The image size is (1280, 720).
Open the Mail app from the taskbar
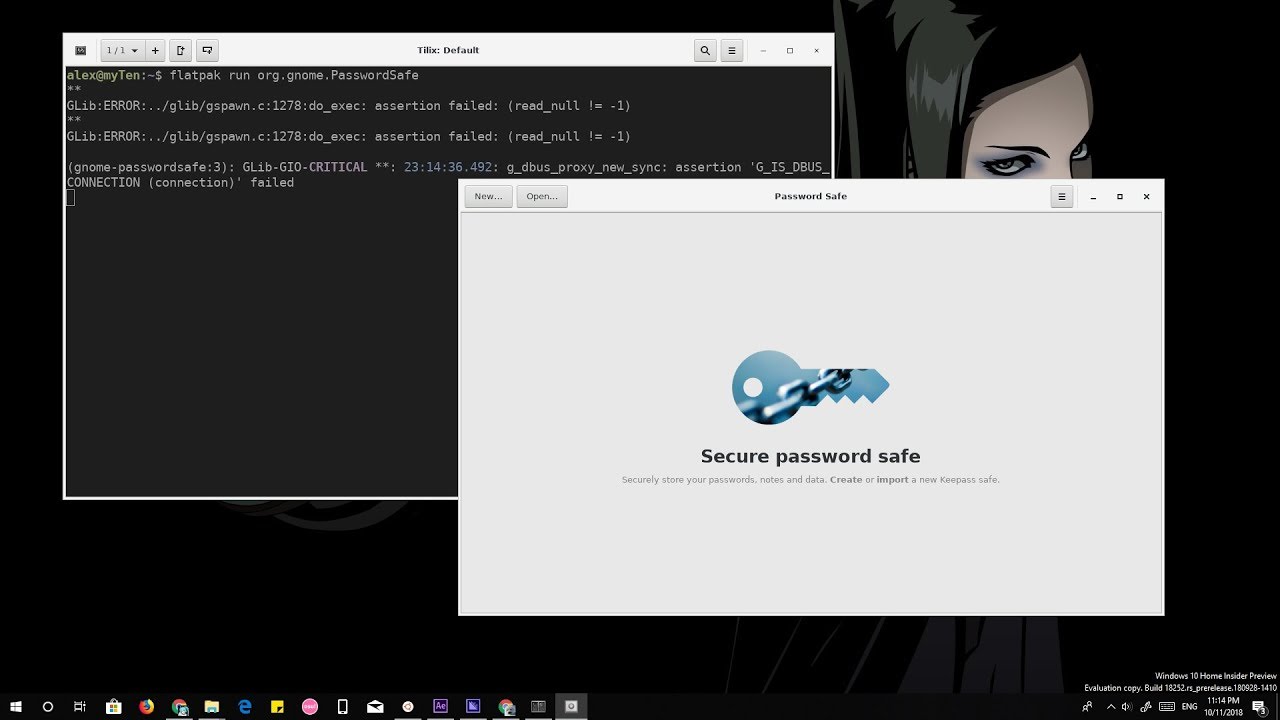coord(375,706)
